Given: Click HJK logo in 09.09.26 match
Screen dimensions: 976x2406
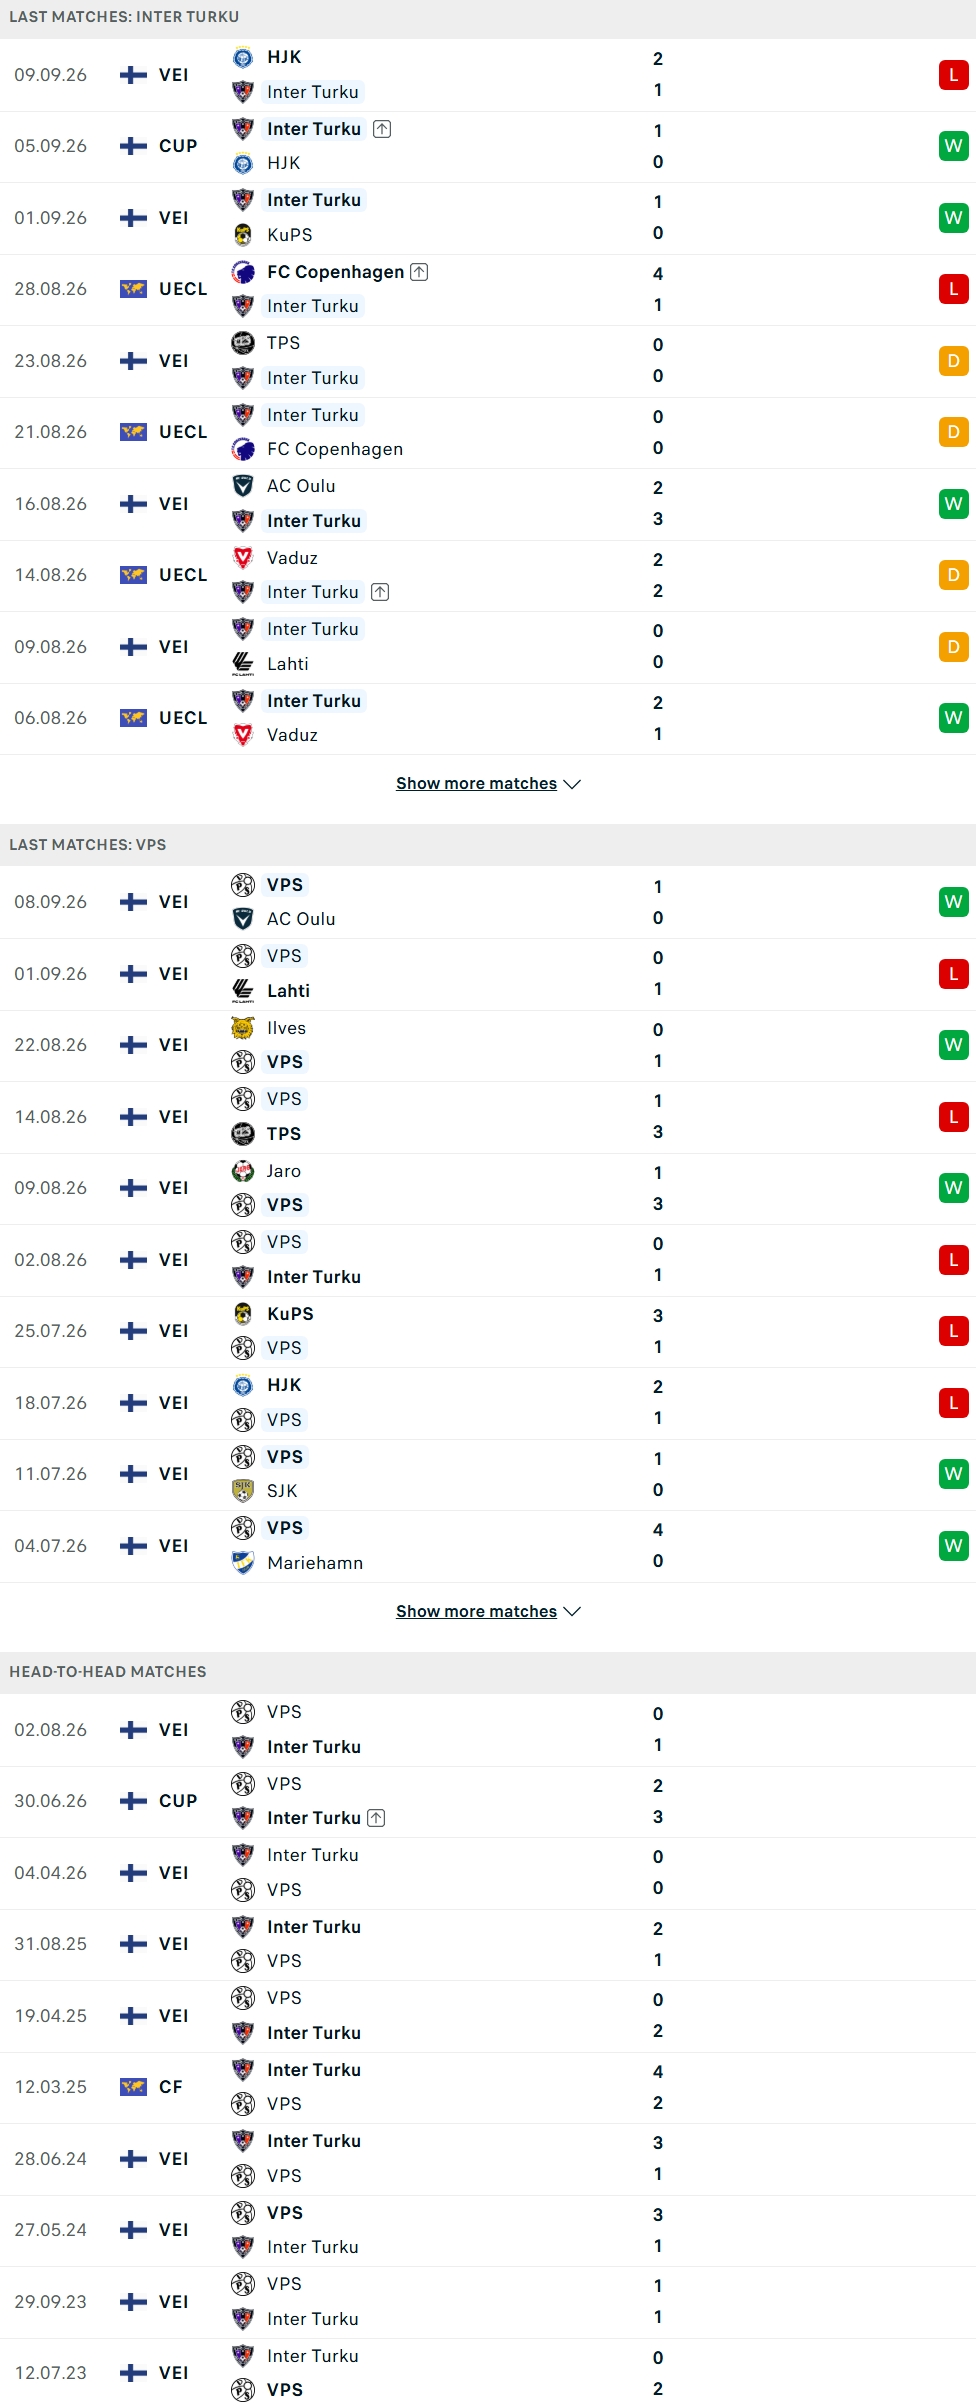Looking at the screenshot, I should pyautogui.click(x=243, y=58).
